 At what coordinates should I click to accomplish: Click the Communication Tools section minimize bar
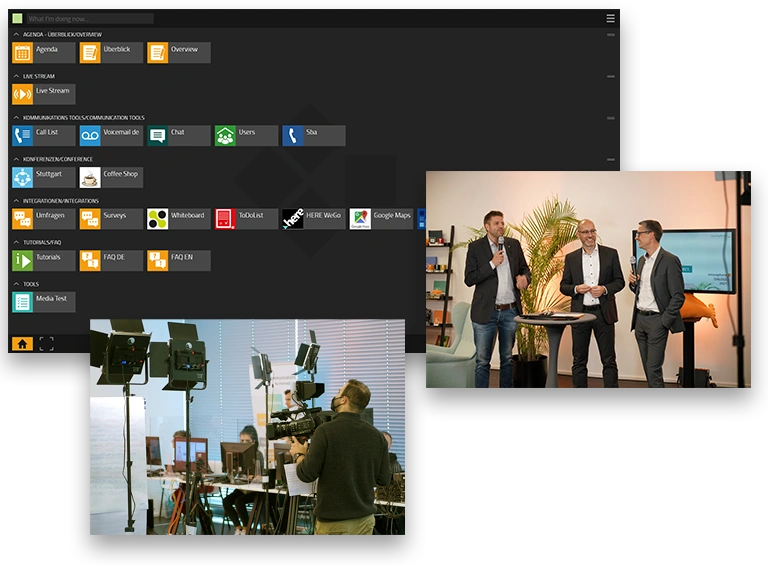click(611, 118)
